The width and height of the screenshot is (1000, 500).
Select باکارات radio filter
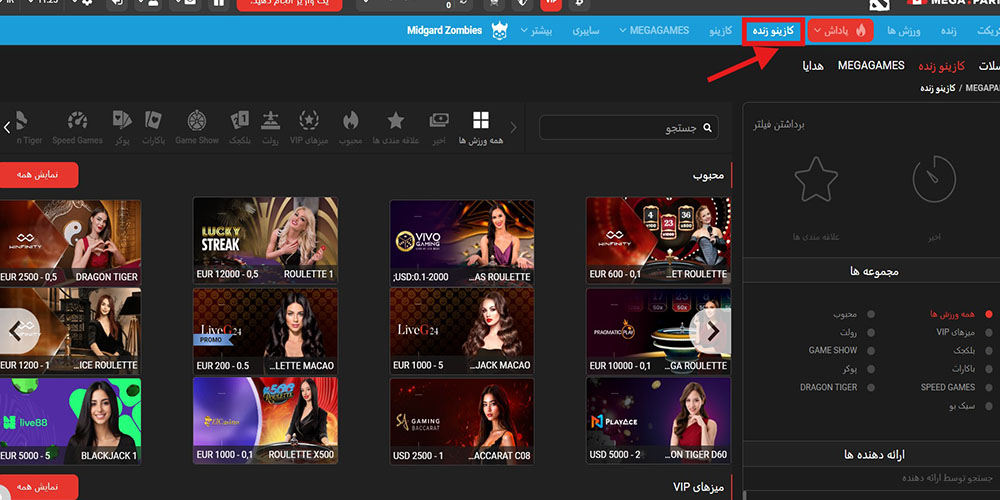tap(989, 369)
